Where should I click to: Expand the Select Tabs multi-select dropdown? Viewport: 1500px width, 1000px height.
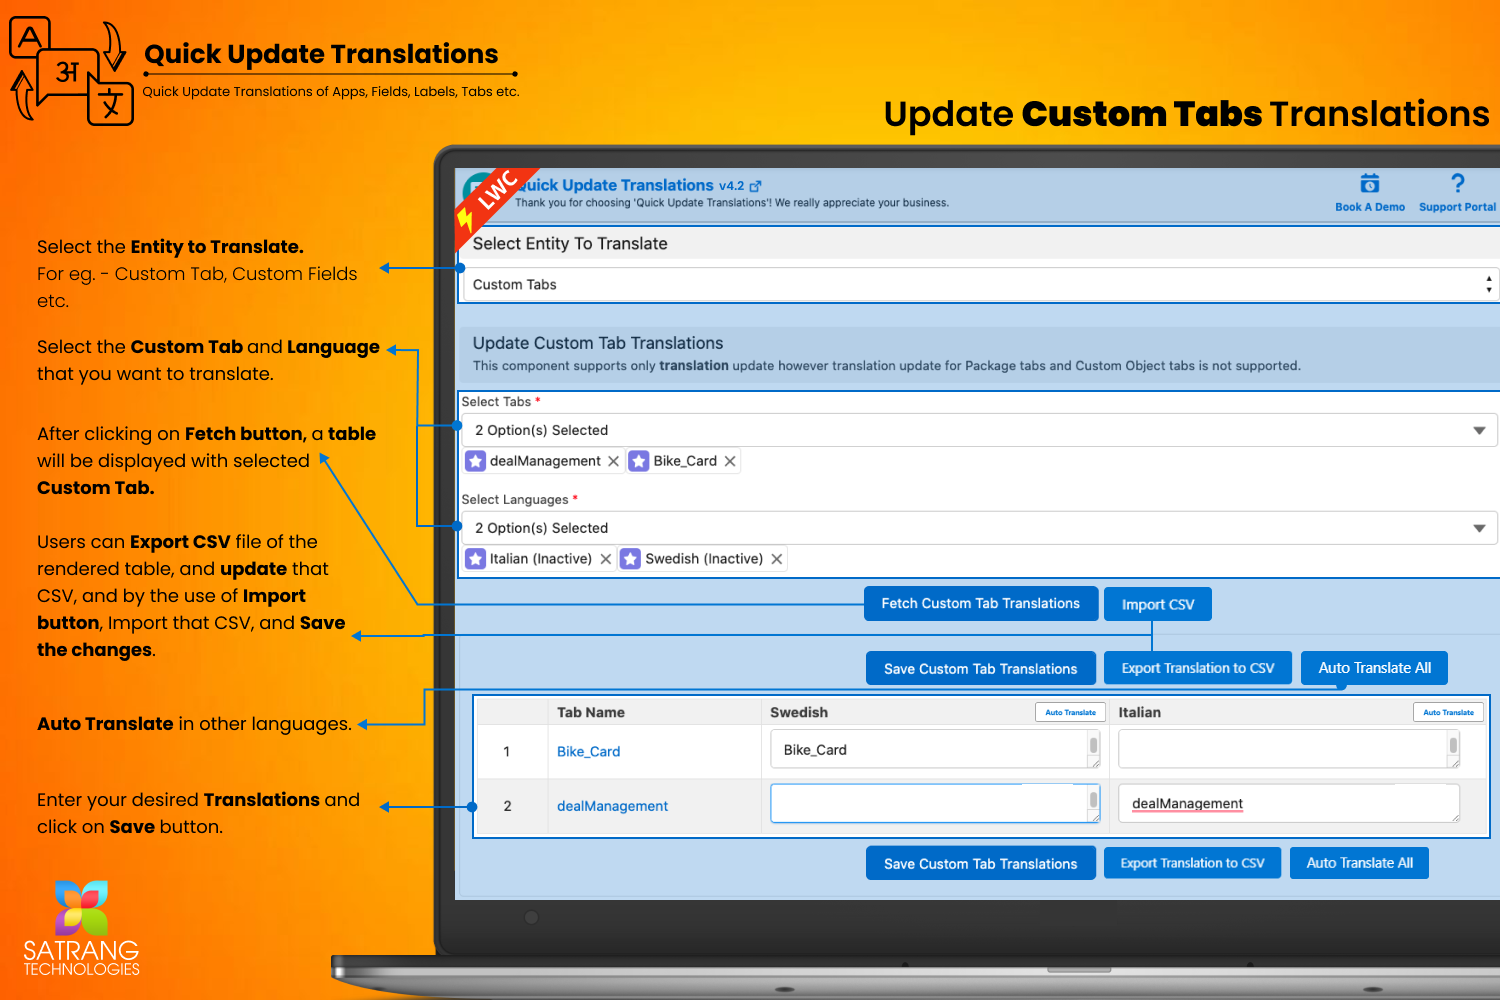pos(980,430)
